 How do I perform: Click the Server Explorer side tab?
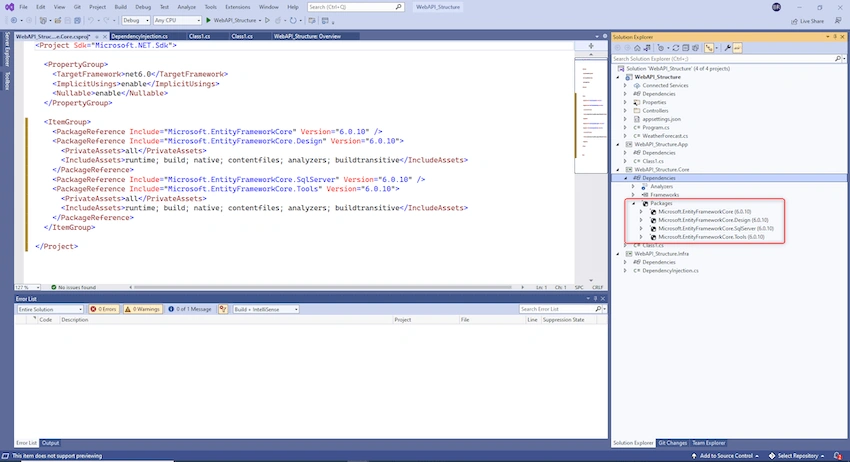click(7, 50)
